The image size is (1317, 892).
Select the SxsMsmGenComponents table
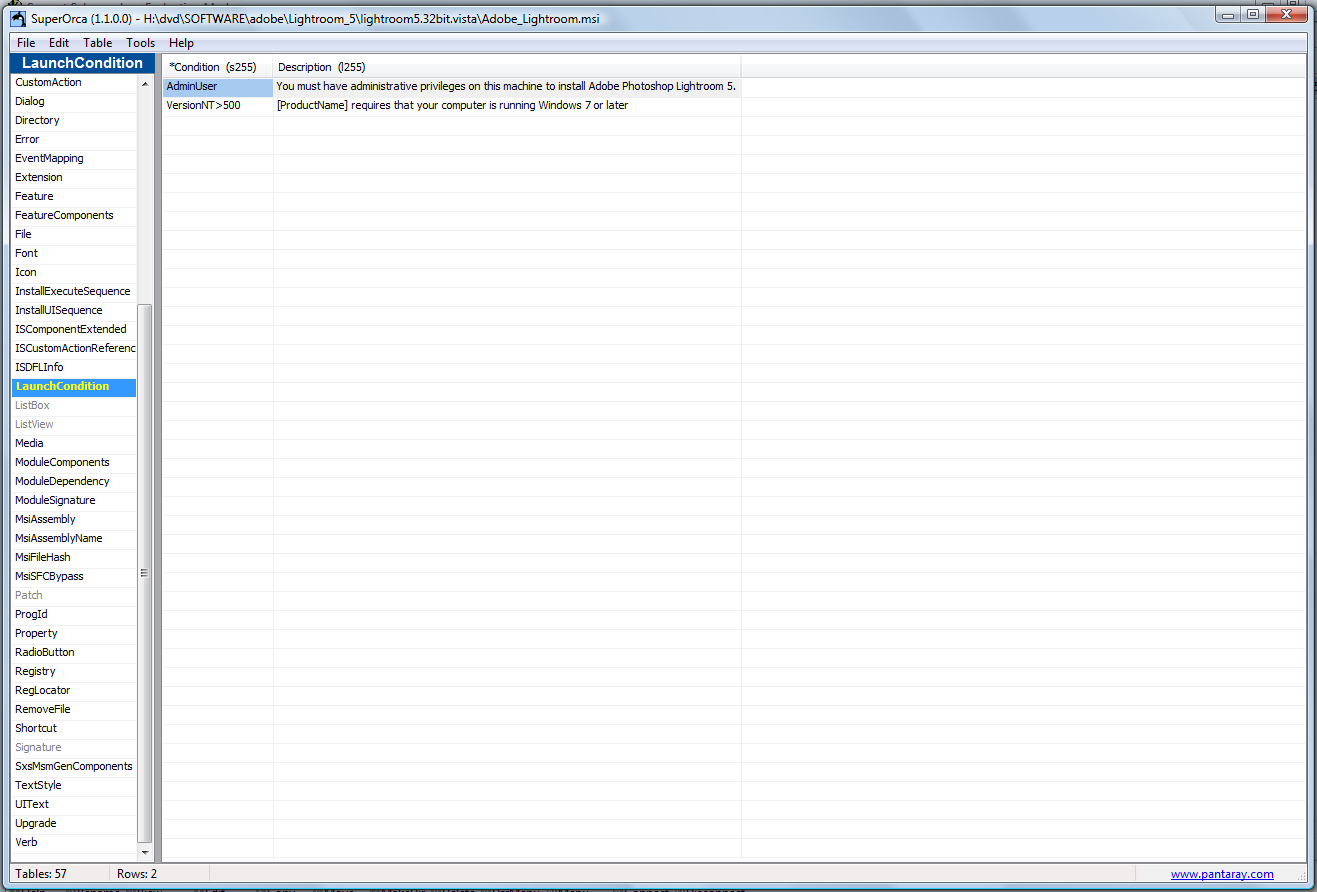pos(74,766)
